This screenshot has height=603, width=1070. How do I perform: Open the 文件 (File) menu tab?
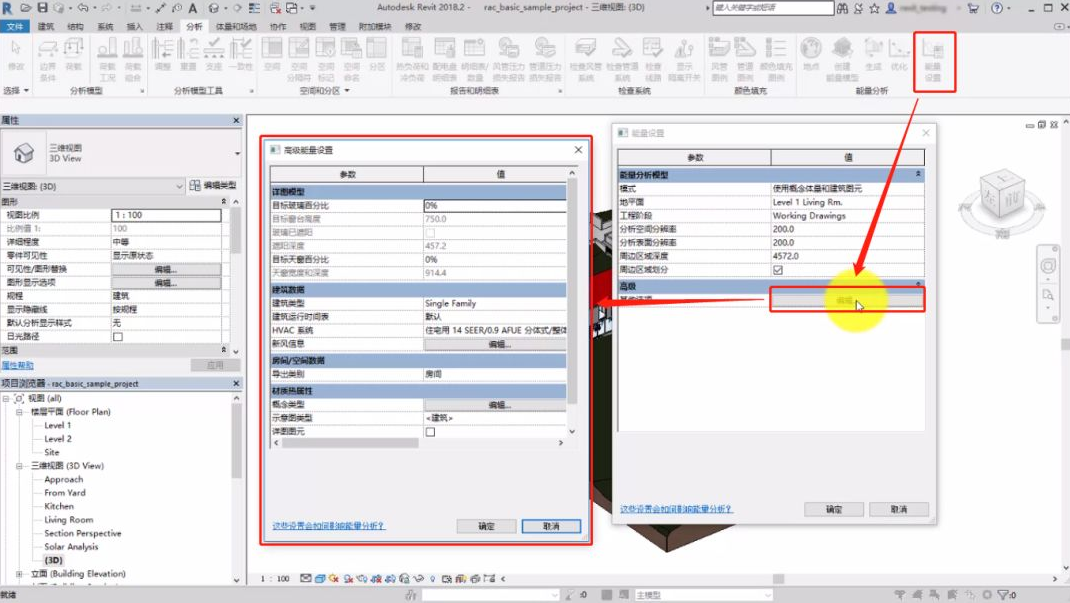tap(16, 27)
